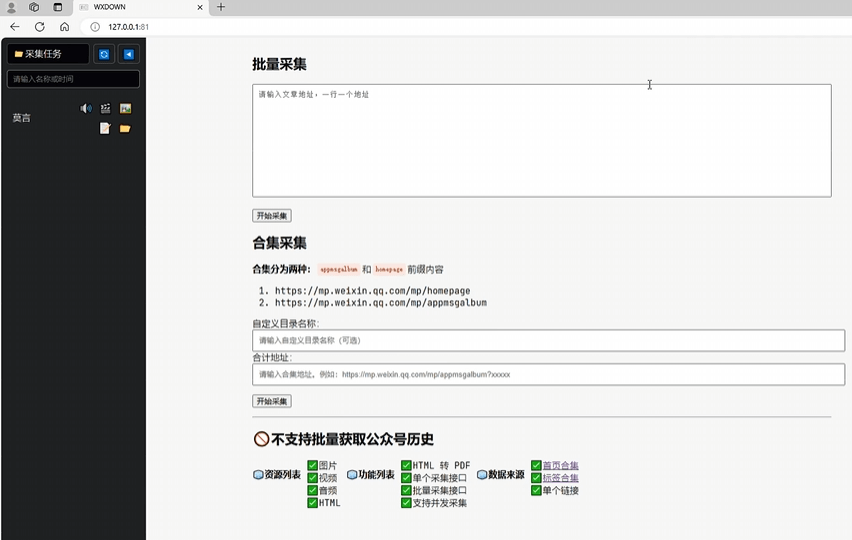Open the speaker audio icon for 莫言

86,108
